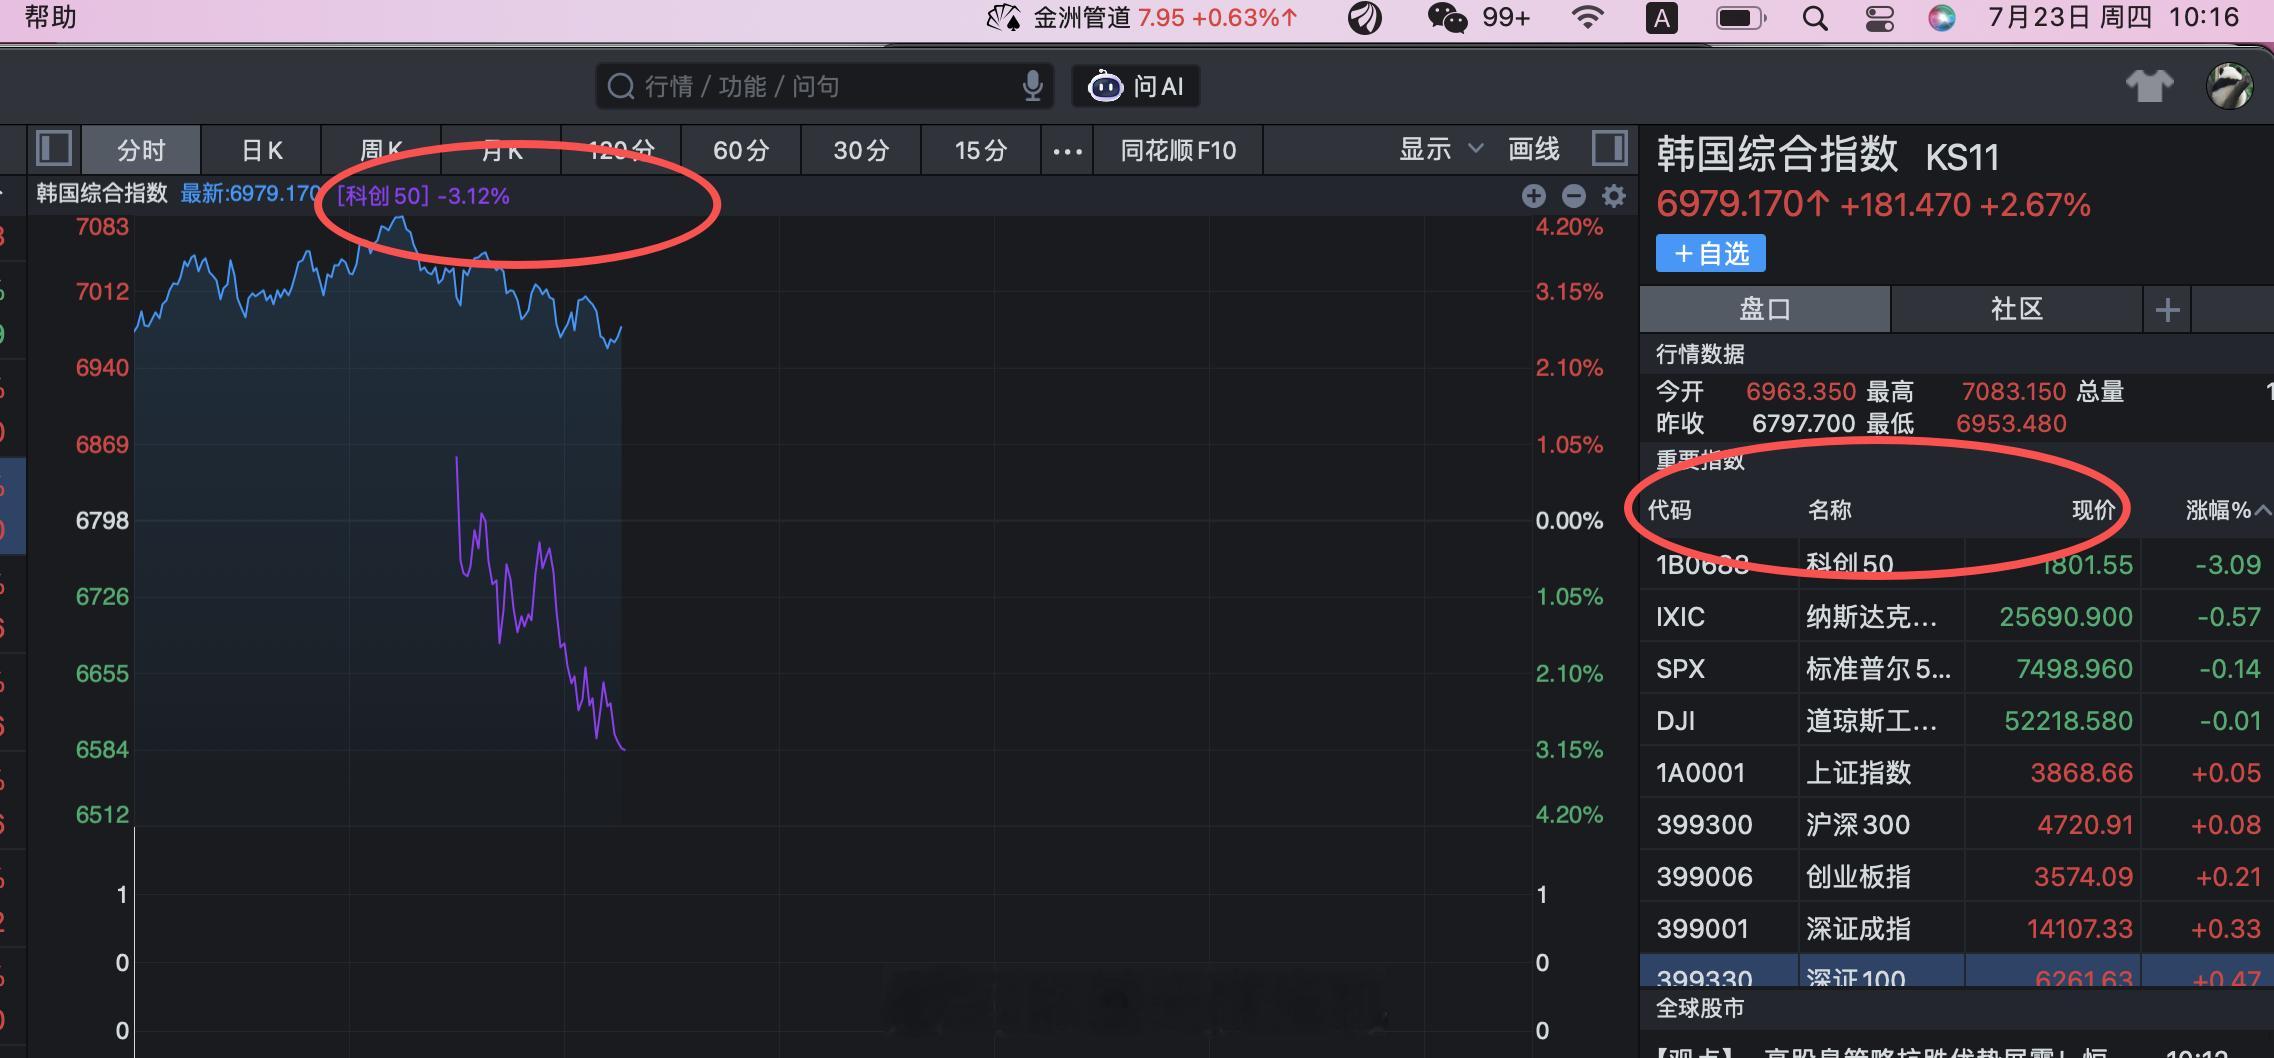Click the 代码 column header
The width and height of the screenshot is (2274, 1058).
[x=1669, y=510]
